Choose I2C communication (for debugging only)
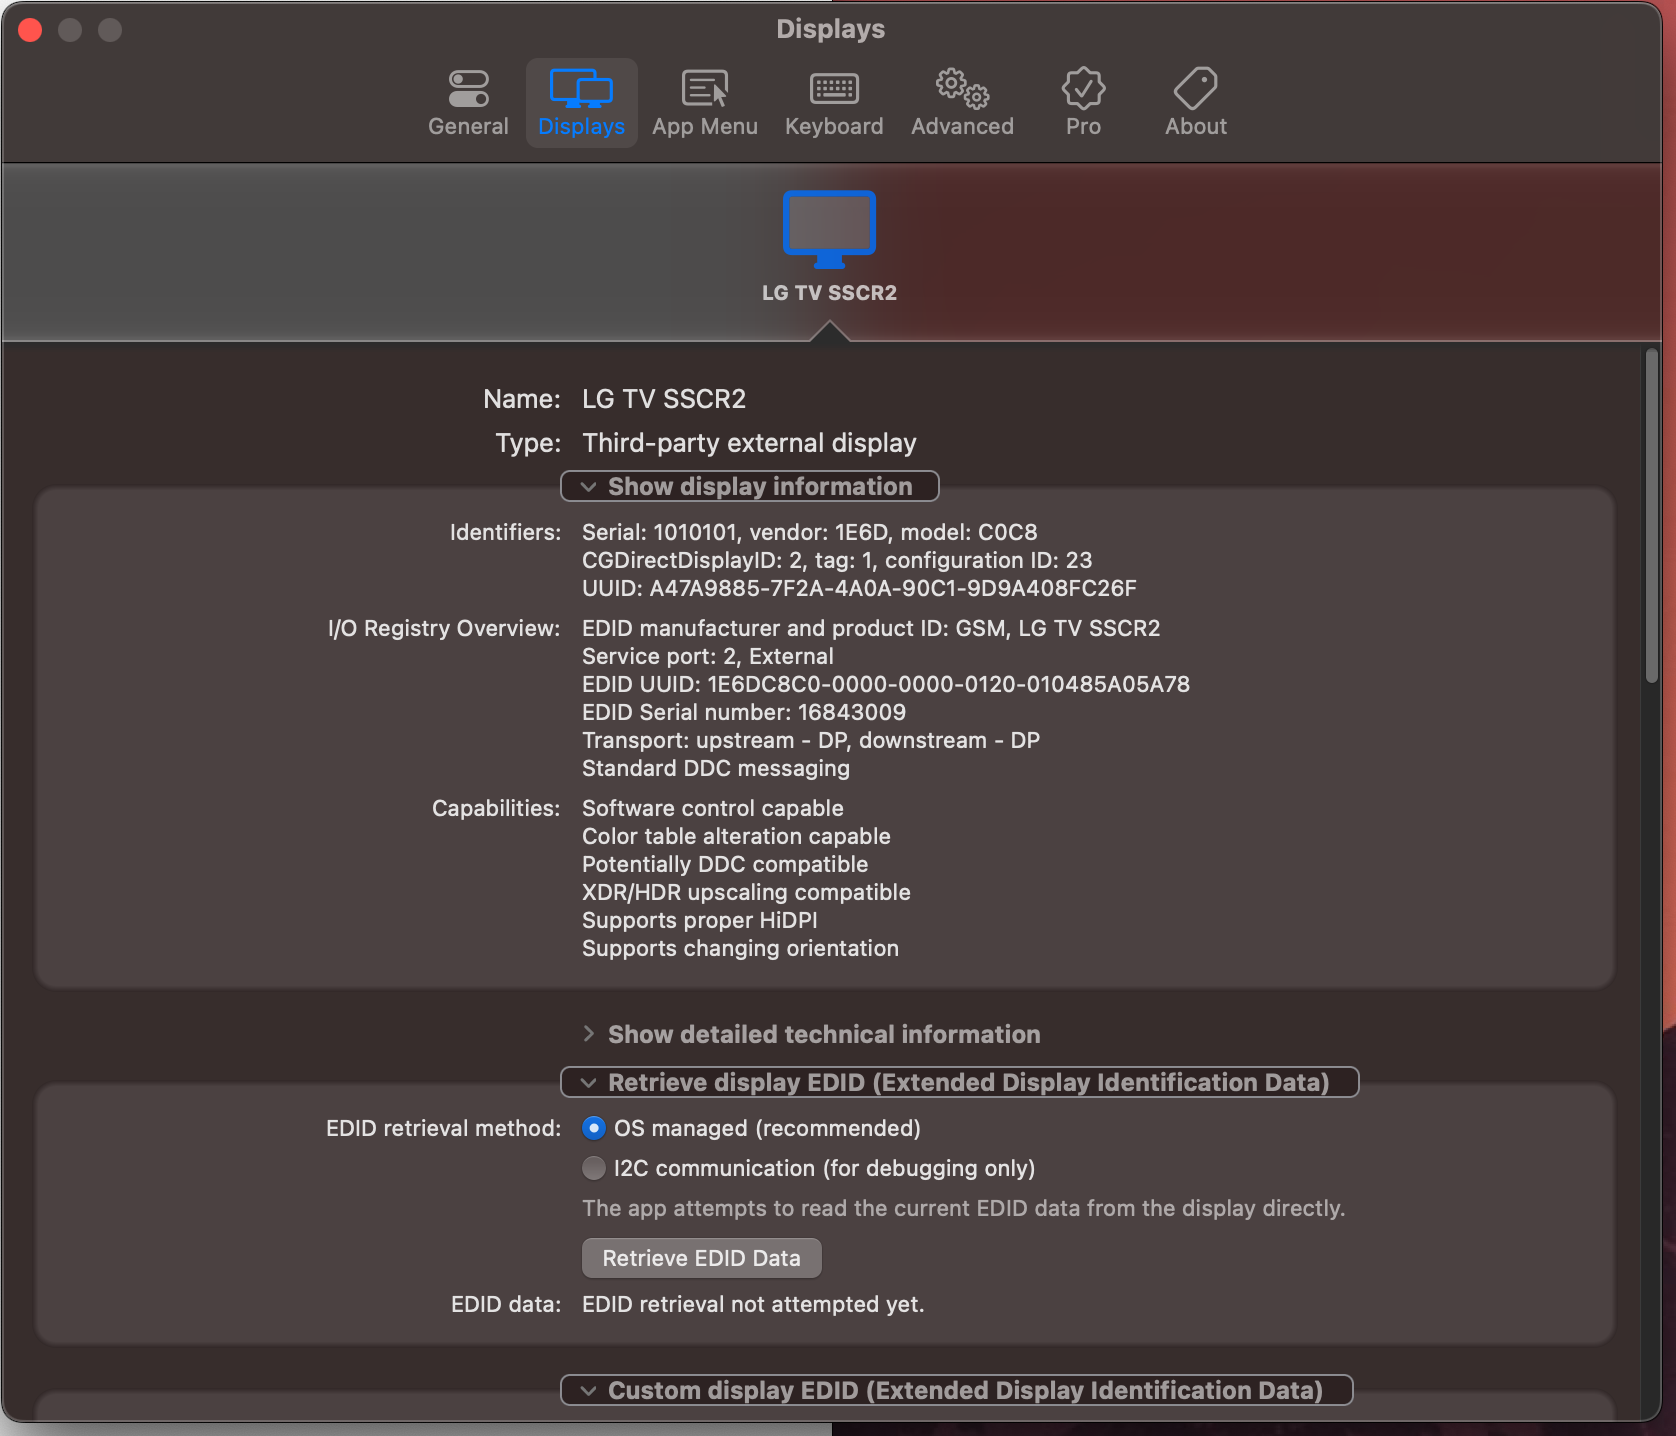 (594, 1168)
